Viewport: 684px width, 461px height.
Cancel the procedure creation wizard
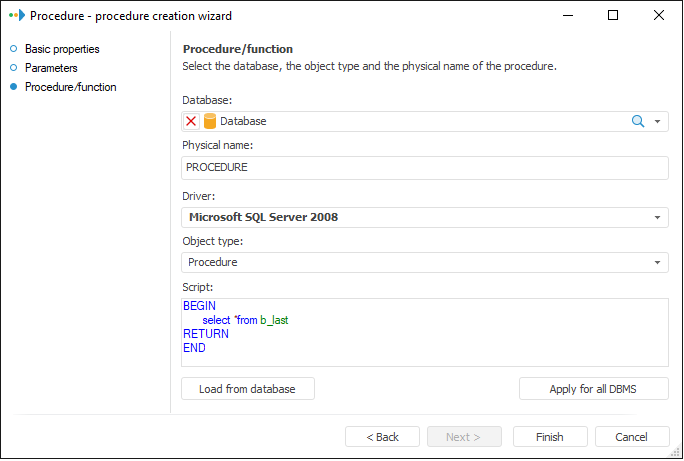pyautogui.click(x=632, y=437)
